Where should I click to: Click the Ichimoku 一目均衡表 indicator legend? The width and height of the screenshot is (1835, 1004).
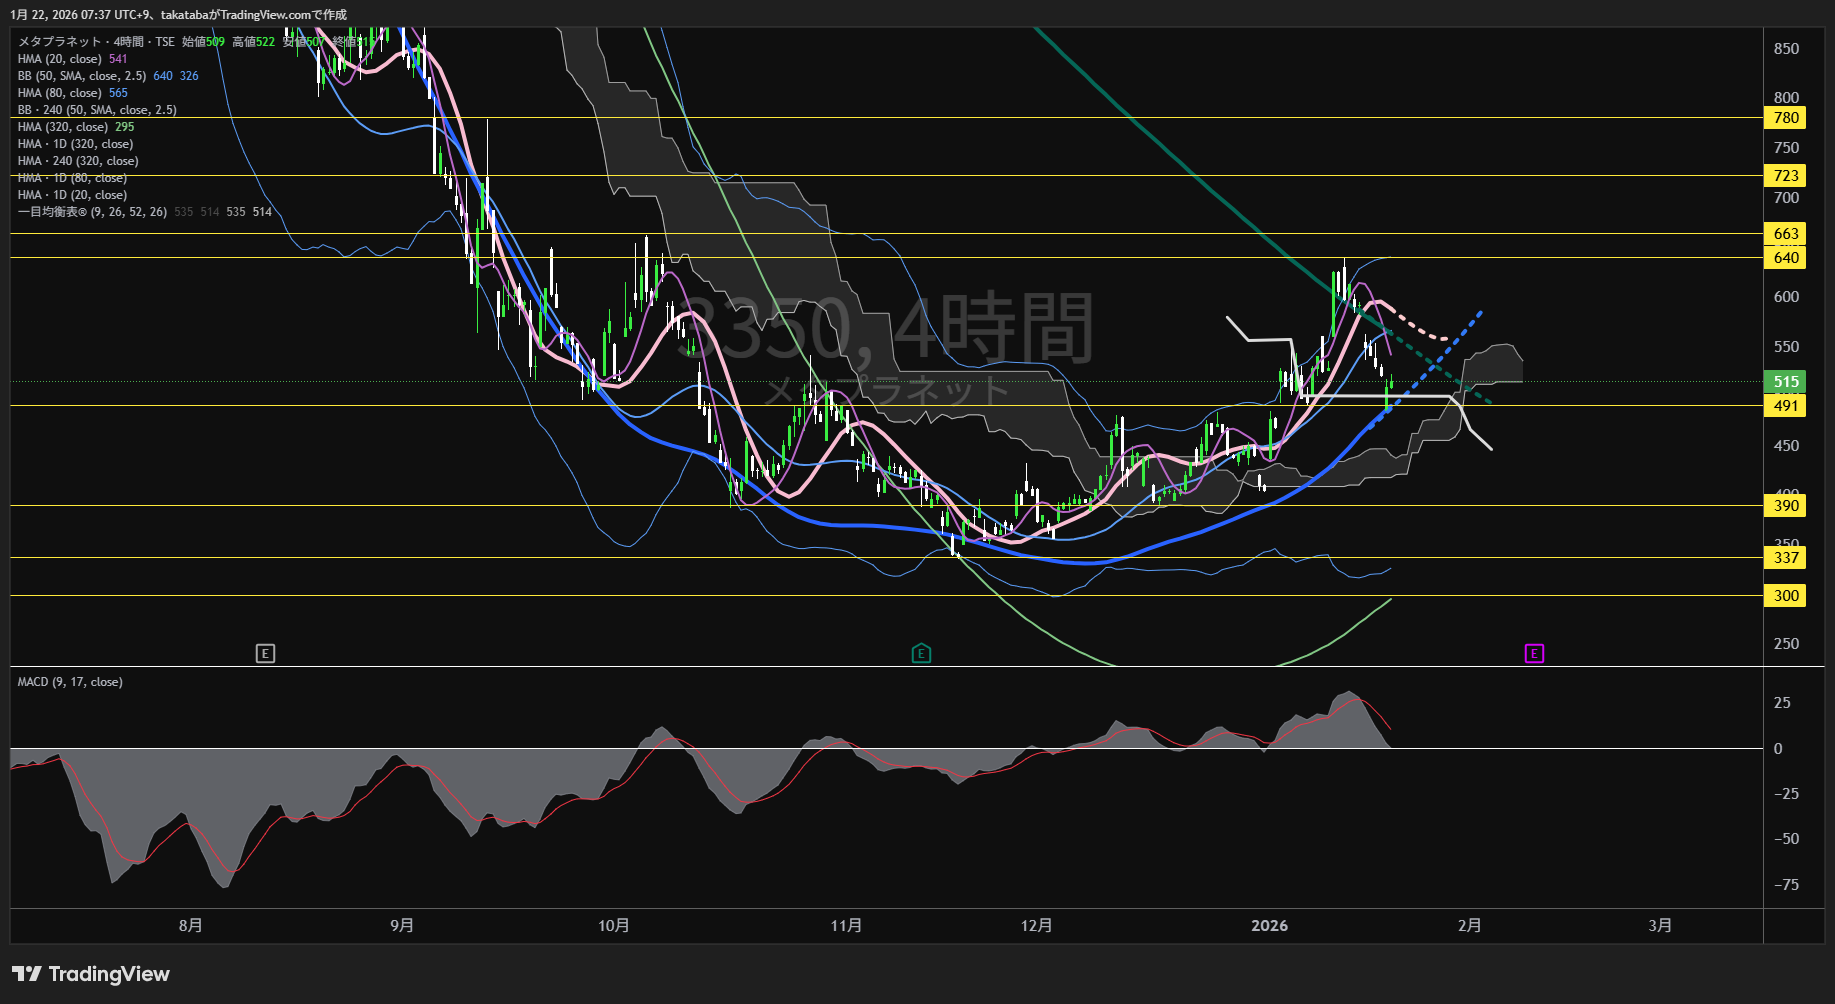tap(92, 212)
